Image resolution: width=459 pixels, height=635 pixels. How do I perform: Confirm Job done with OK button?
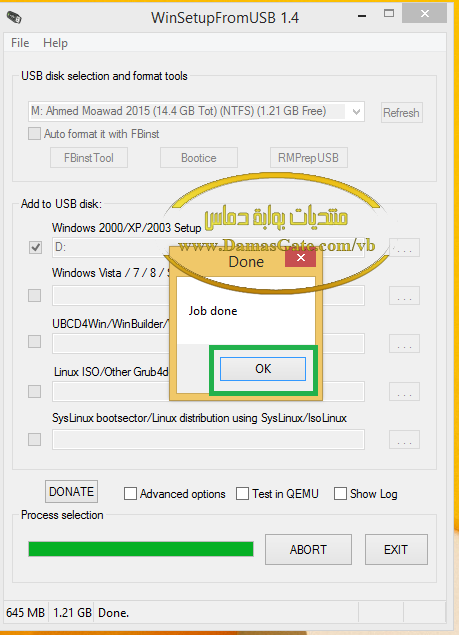click(263, 369)
